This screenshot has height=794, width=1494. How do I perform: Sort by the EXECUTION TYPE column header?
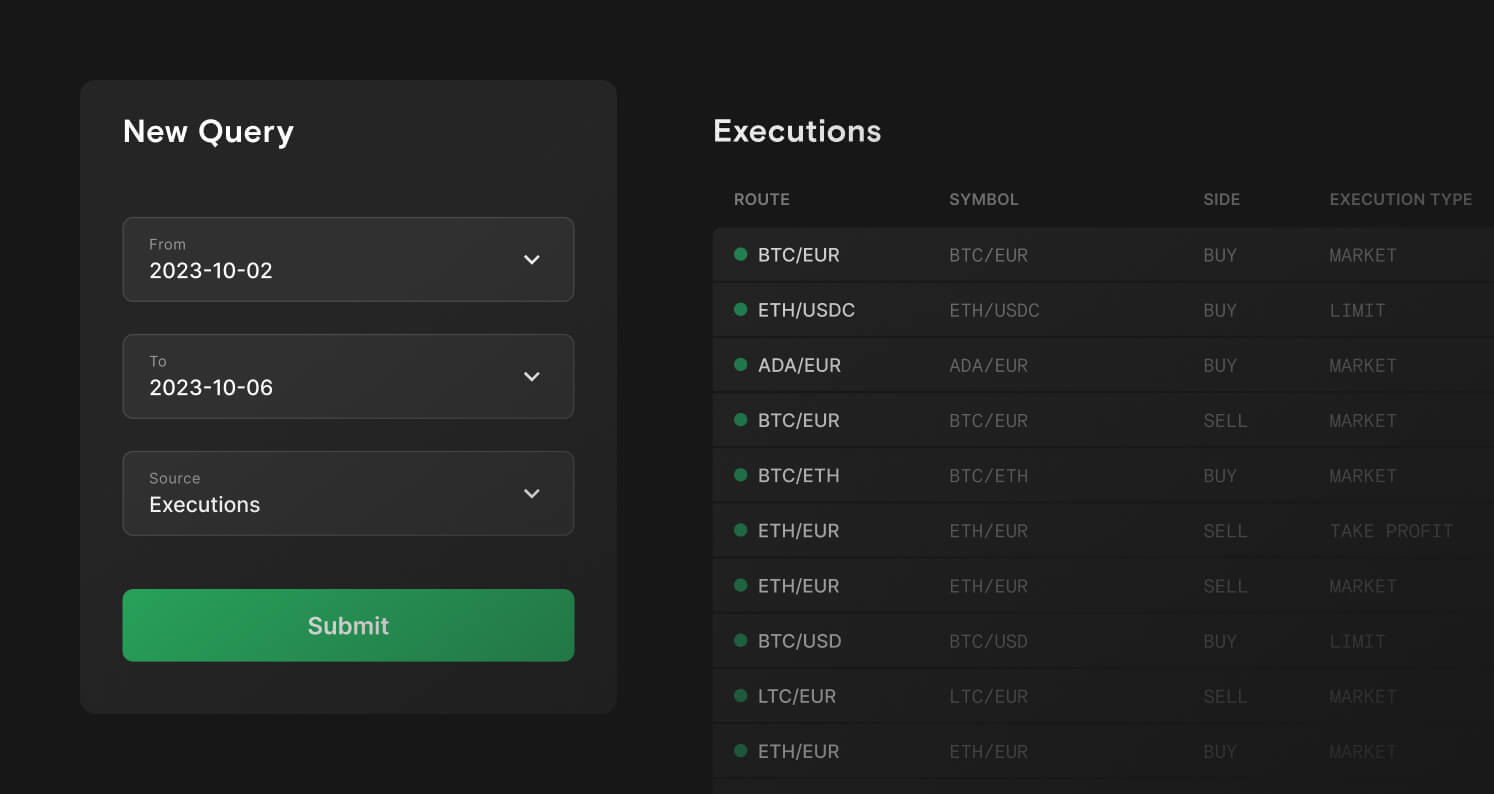click(x=1400, y=199)
